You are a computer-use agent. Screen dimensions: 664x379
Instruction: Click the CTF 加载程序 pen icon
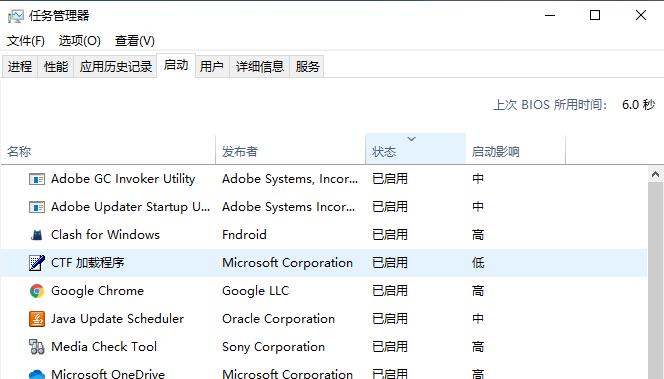pyautogui.click(x=37, y=263)
